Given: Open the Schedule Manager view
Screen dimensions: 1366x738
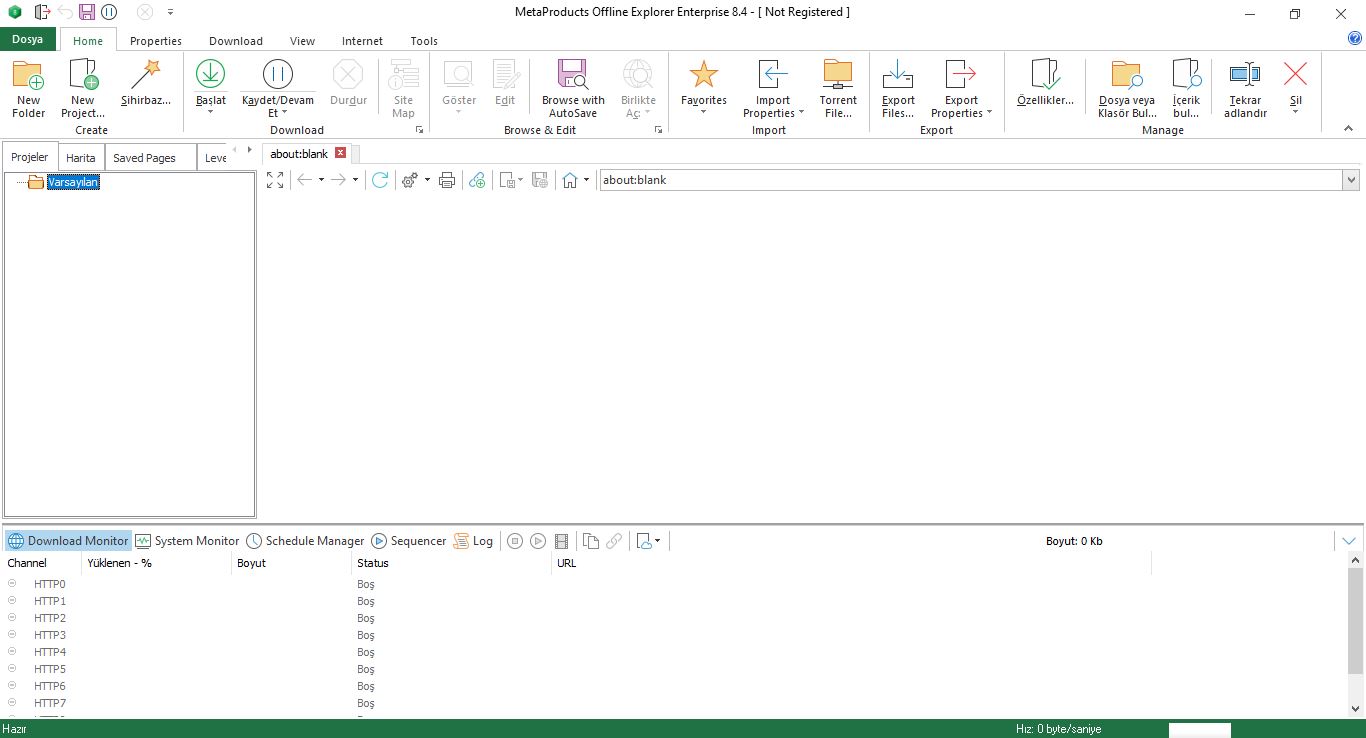Looking at the screenshot, I should coord(305,541).
